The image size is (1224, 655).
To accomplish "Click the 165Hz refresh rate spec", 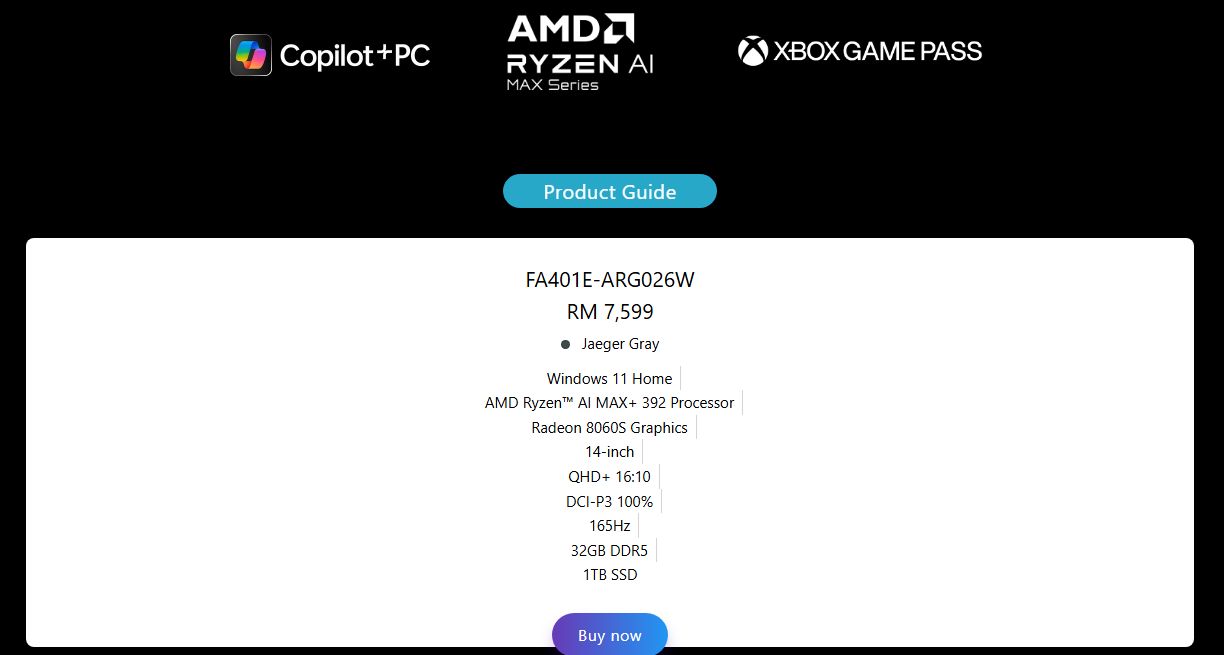I will [609, 526].
